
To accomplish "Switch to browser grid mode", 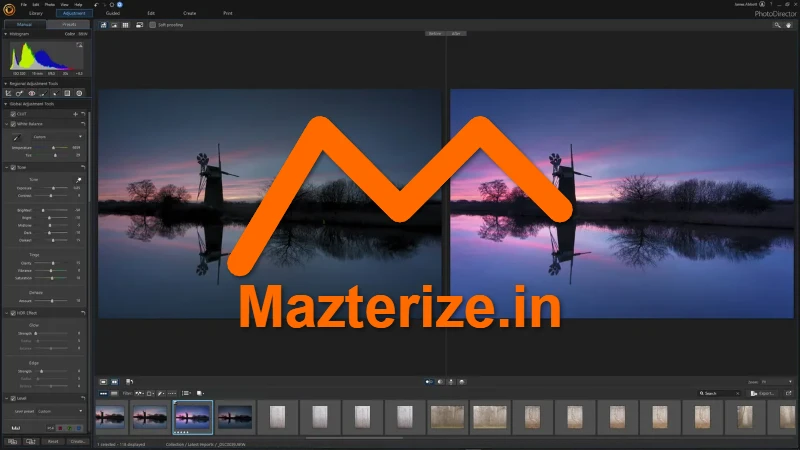I will [126, 24].
